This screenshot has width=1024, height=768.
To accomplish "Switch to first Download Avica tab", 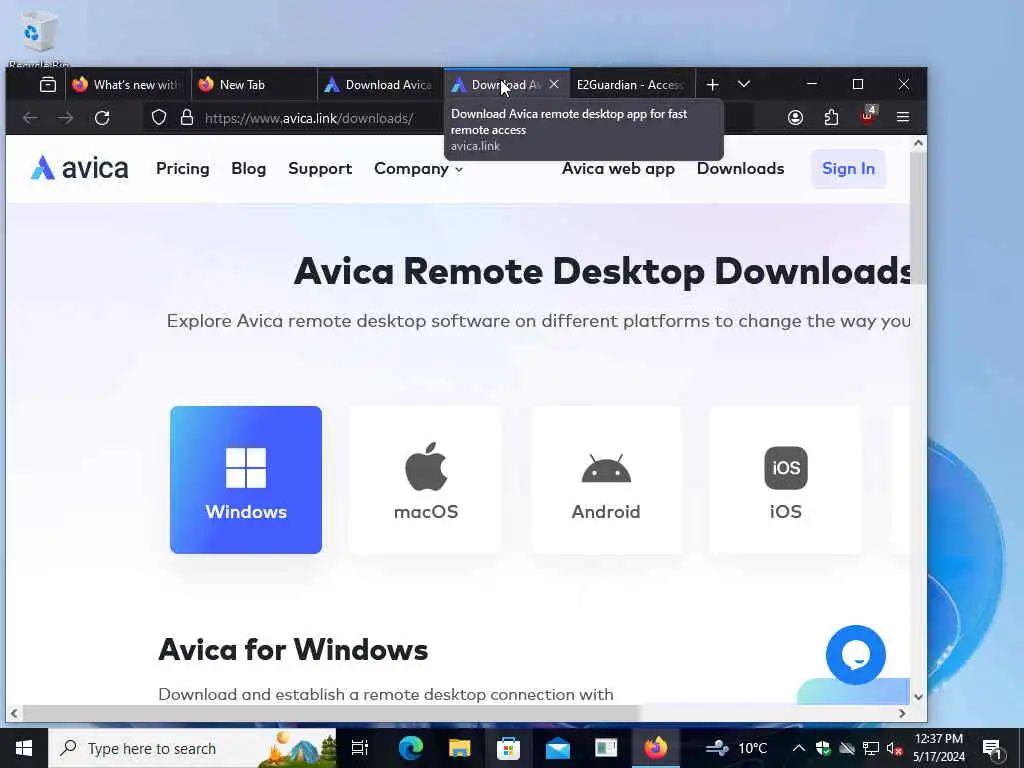I will click(381, 84).
